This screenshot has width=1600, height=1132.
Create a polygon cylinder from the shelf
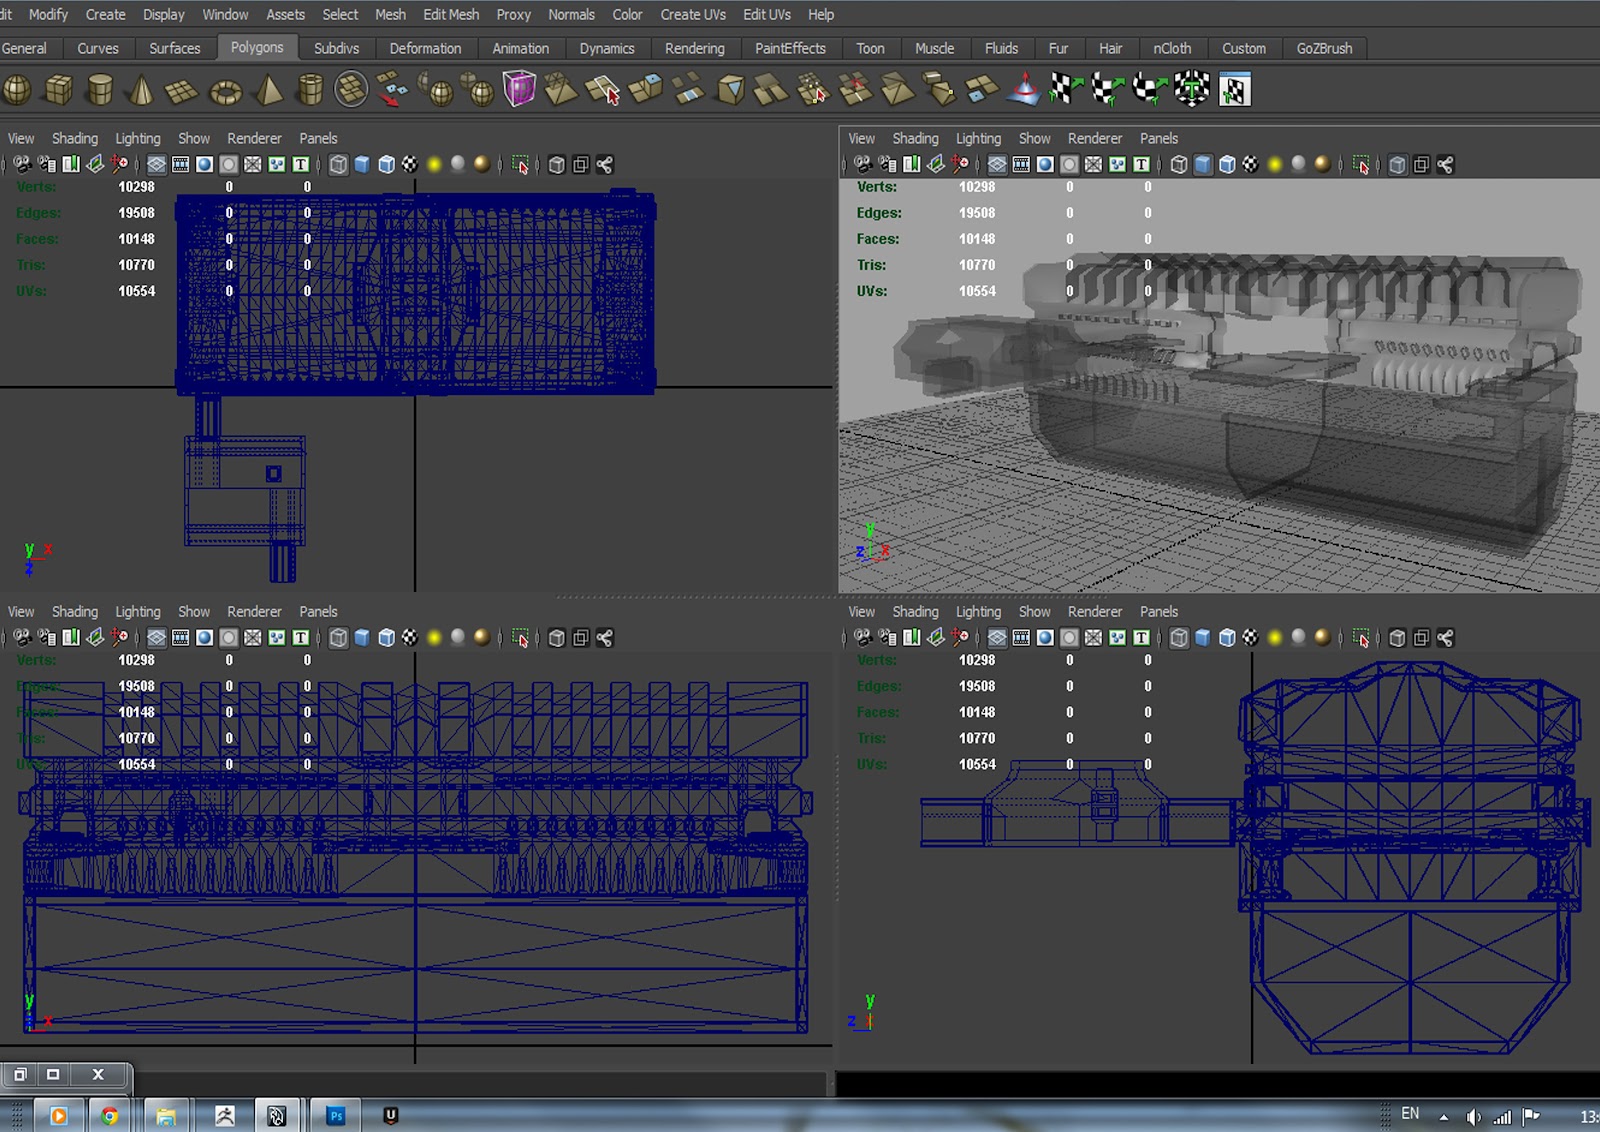tap(99, 90)
